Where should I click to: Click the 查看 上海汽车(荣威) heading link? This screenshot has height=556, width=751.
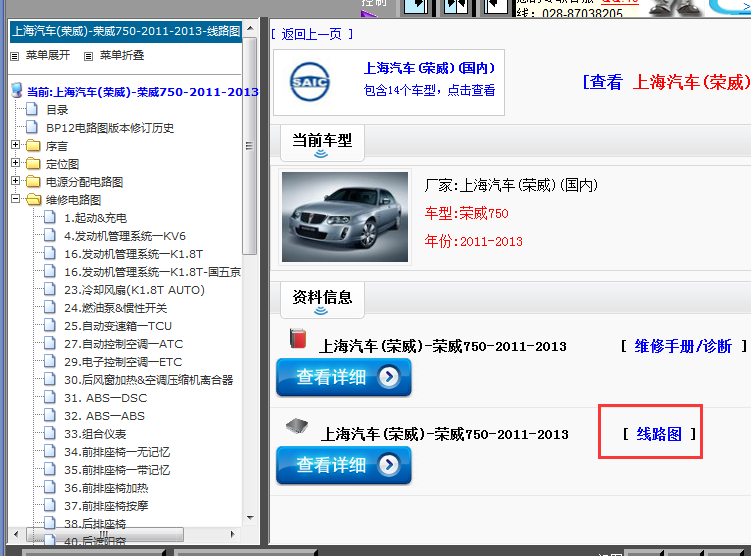pyautogui.click(x=666, y=82)
